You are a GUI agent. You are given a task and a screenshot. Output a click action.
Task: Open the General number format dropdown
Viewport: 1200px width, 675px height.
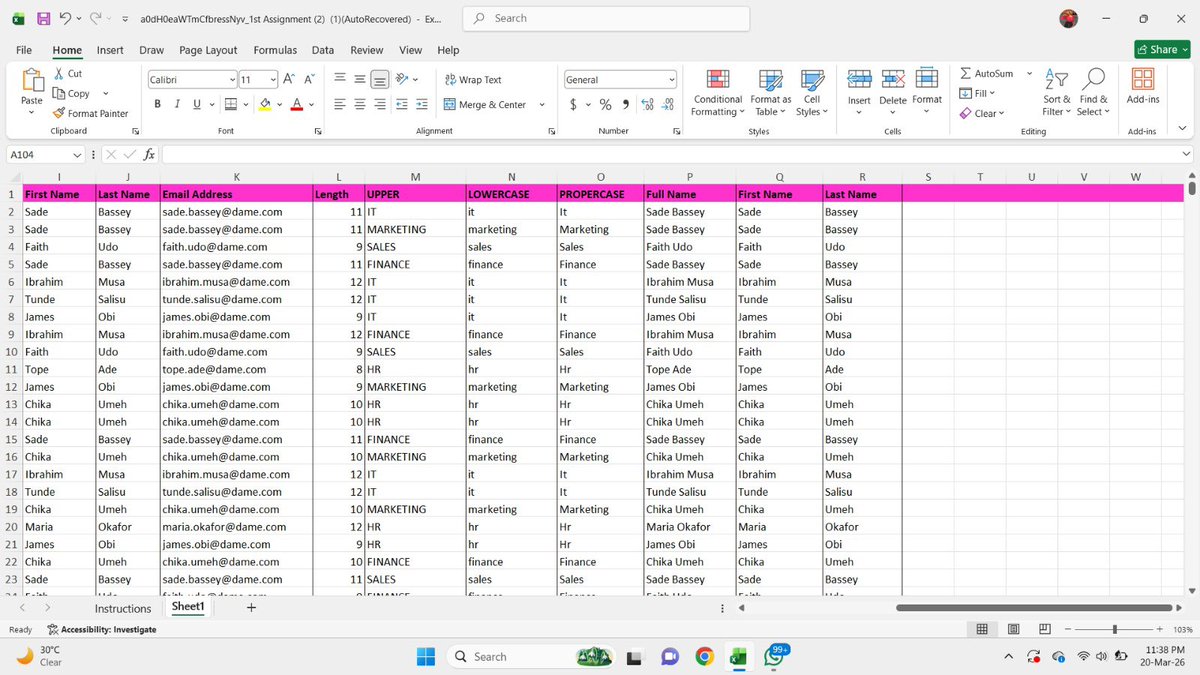[x=671, y=79]
